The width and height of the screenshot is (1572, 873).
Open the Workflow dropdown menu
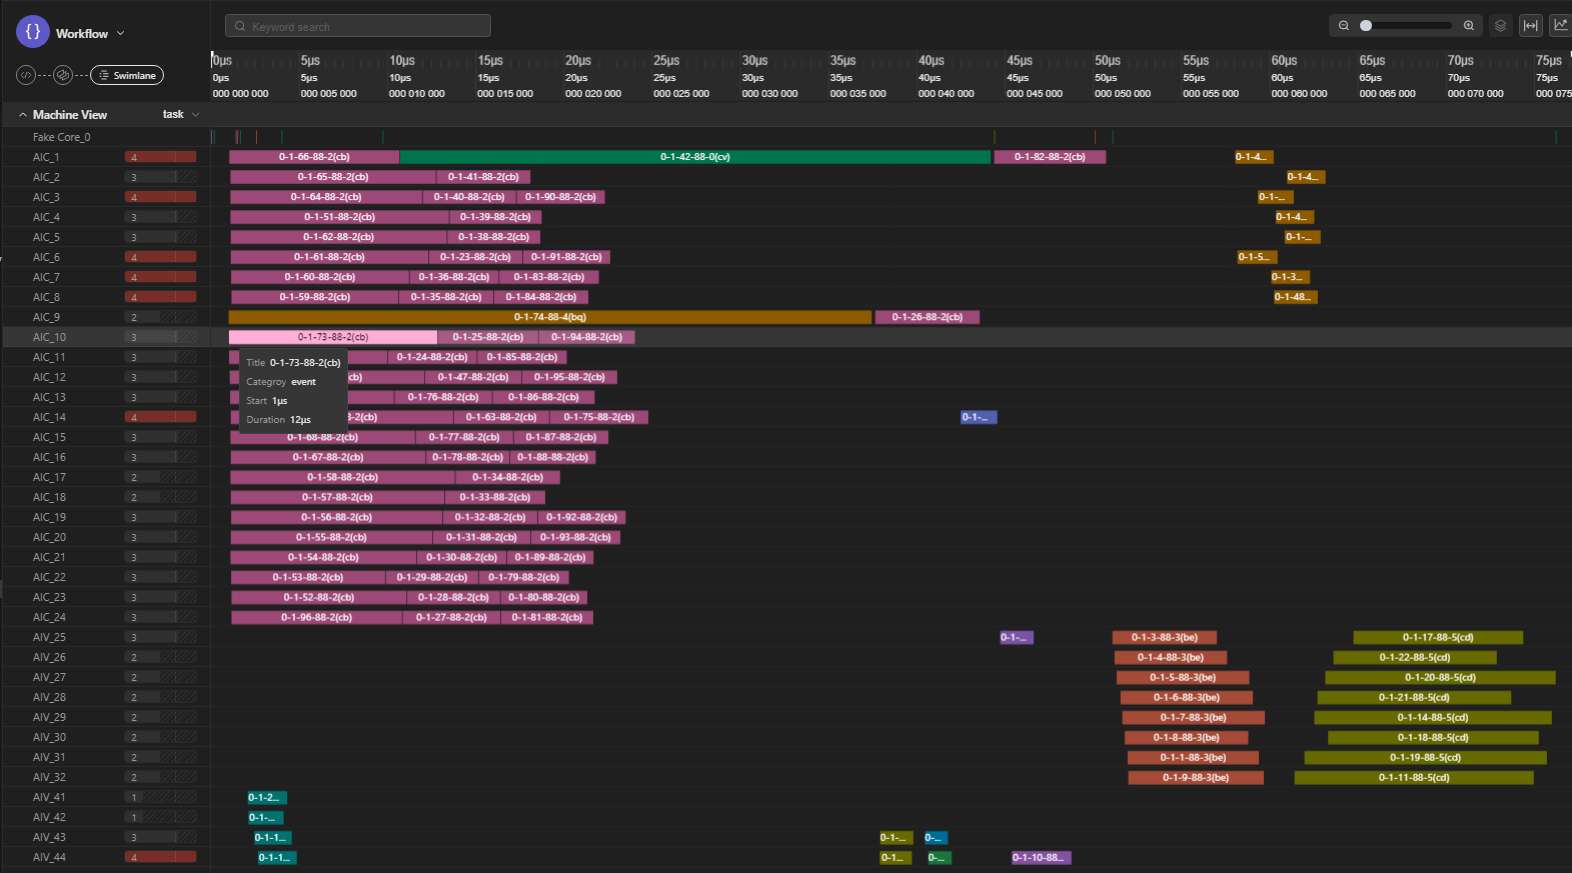pos(121,33)
